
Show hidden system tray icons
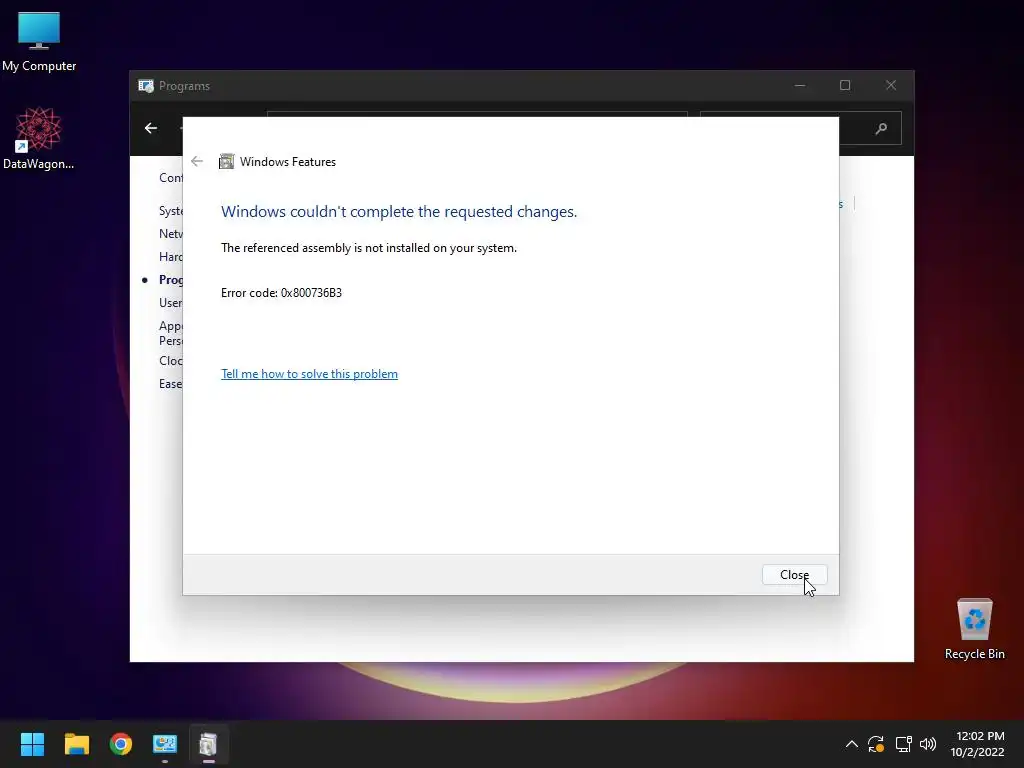point(852,744)
